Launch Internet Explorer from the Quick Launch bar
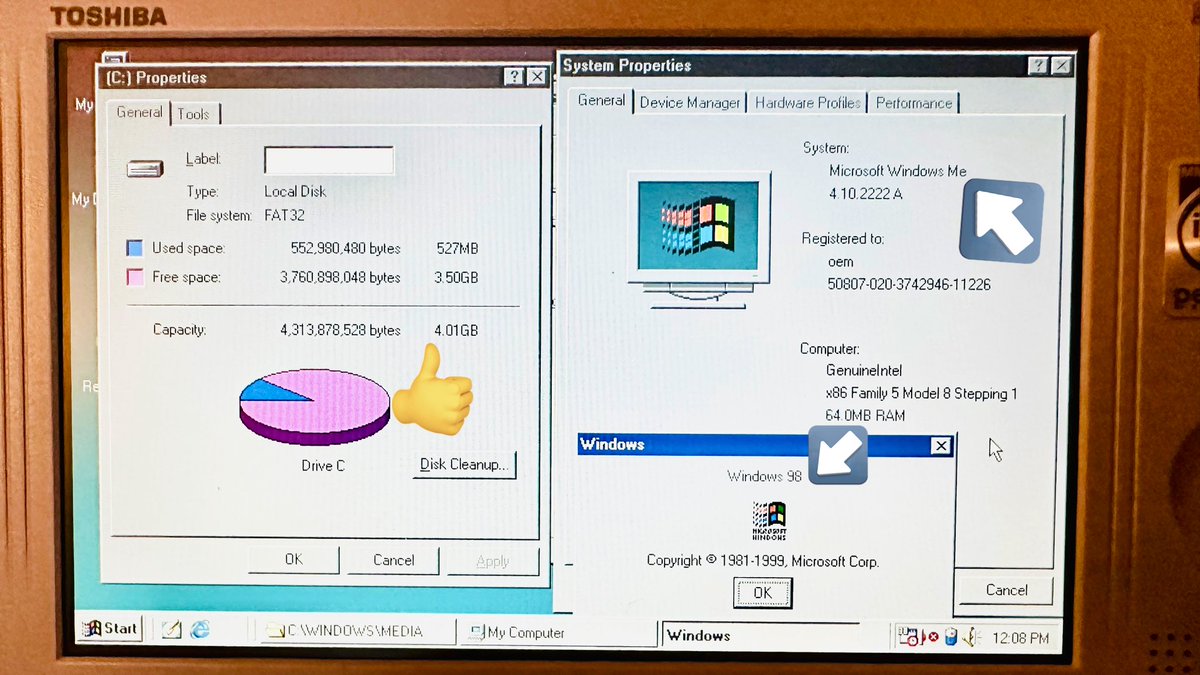1200x675 pixels. click(x=199, y=629)
